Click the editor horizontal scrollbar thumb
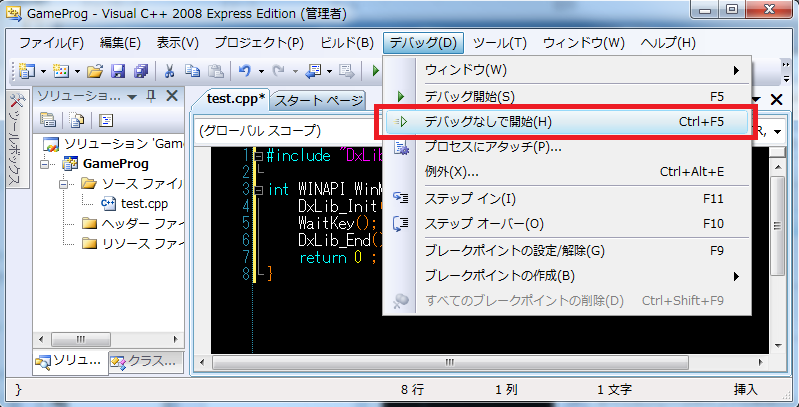This screenshot has width=799, height=407. 450,362
